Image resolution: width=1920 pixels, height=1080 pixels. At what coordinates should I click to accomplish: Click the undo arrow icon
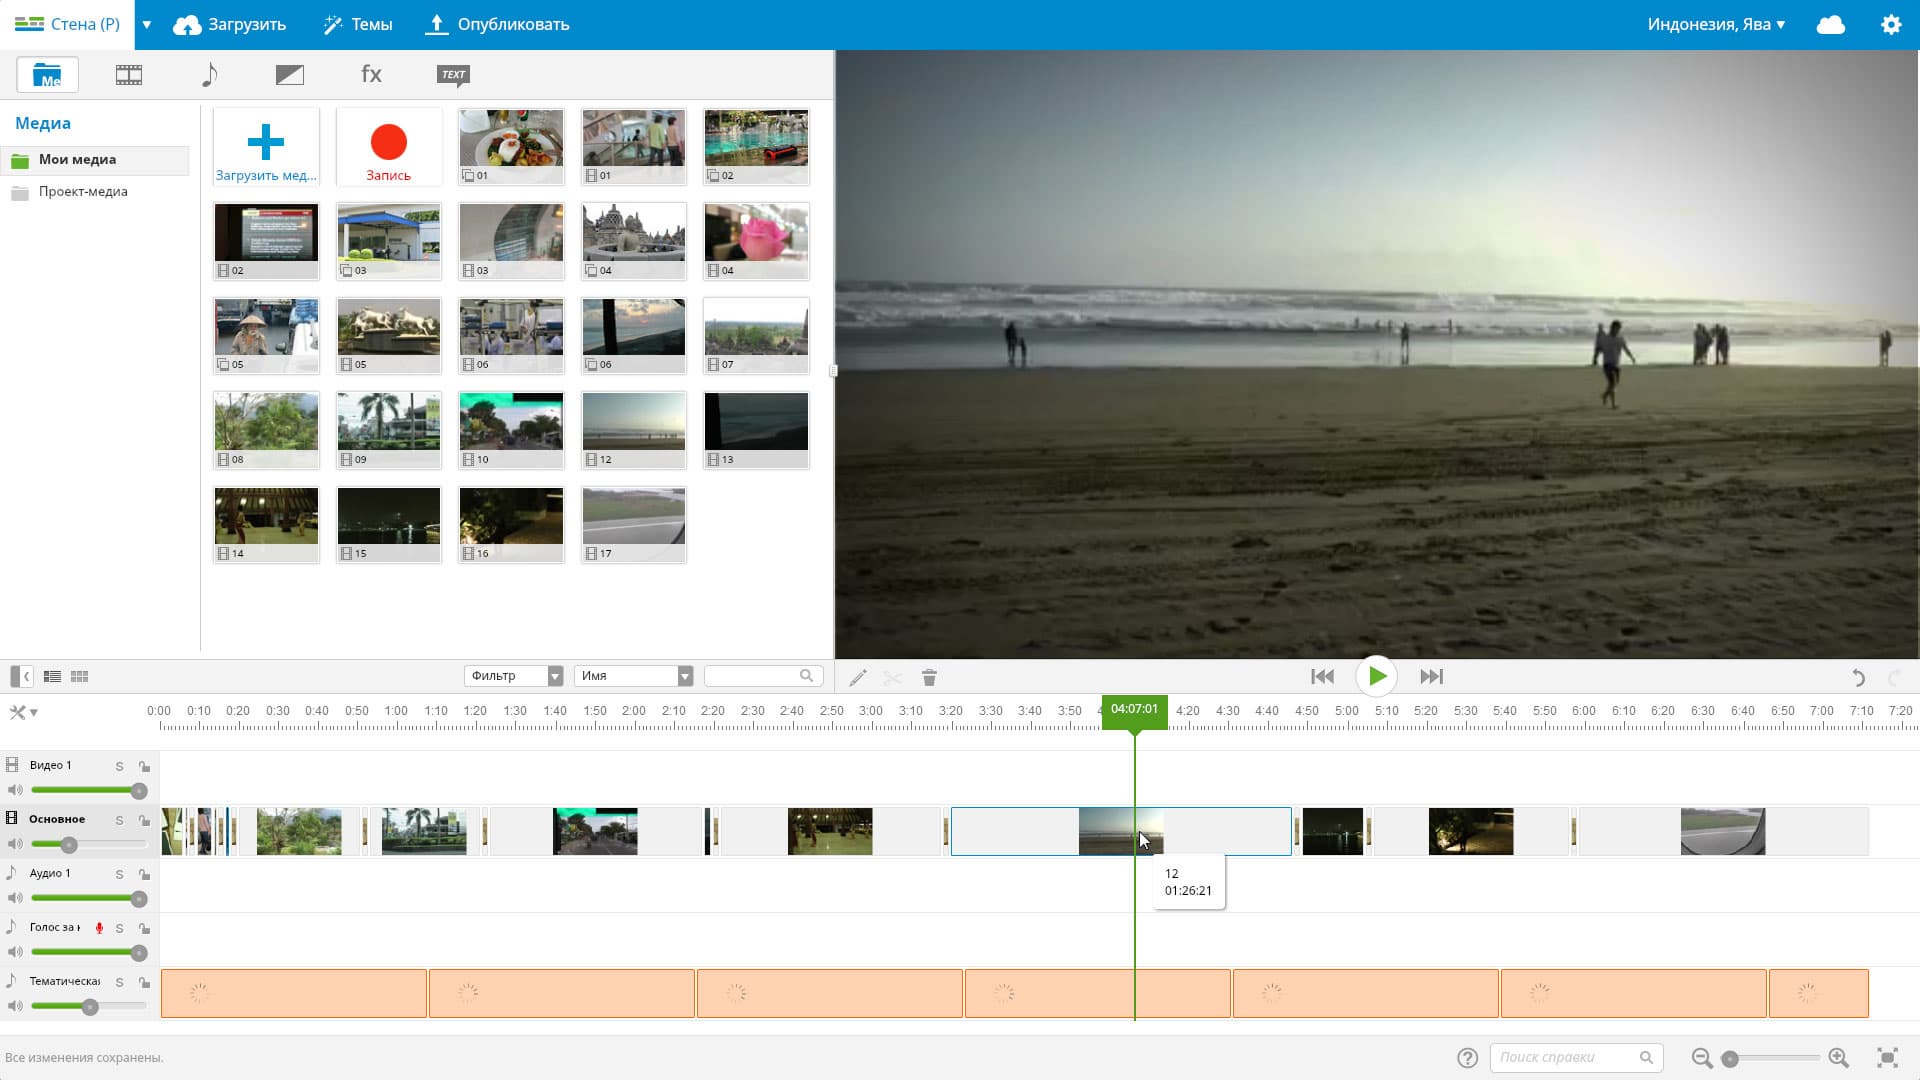[x=1858, y=678]
